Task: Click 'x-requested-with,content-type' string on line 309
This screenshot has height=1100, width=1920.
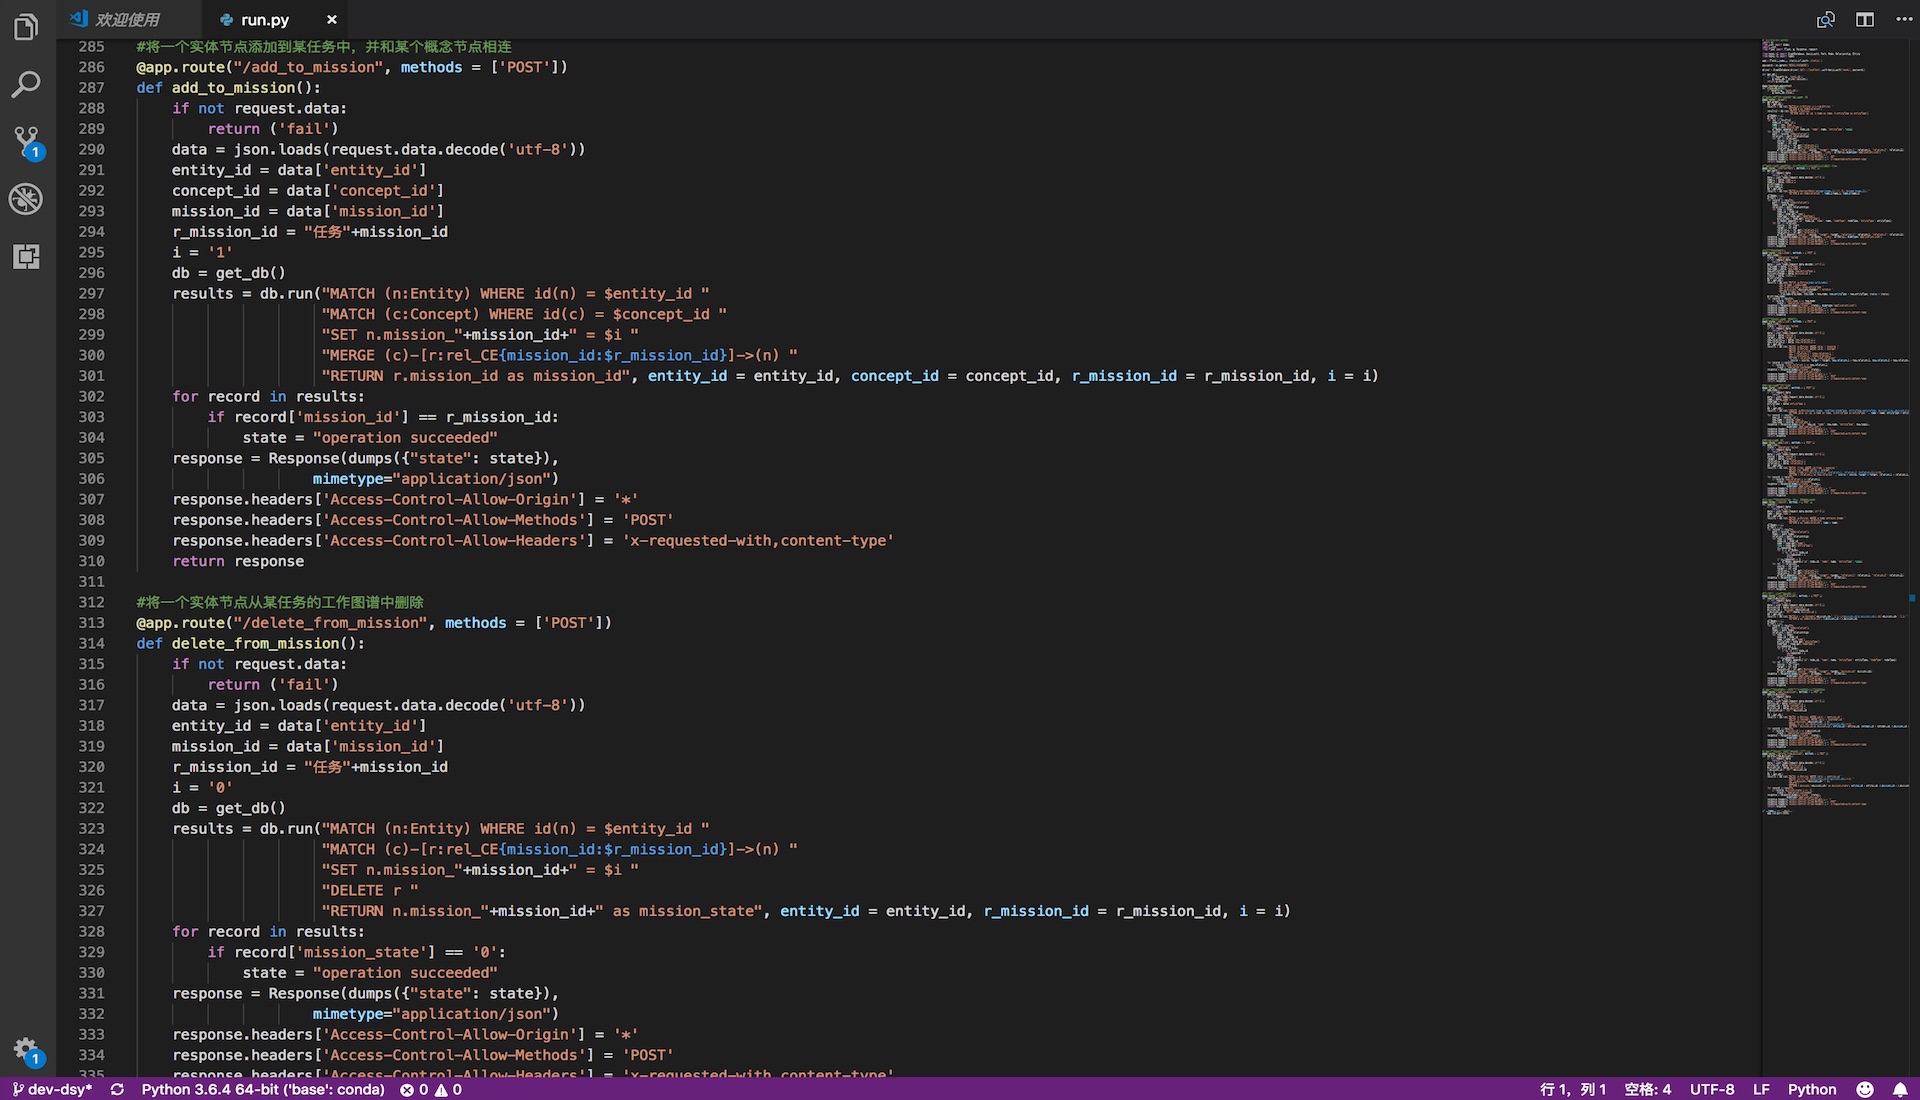Action: [x=758, y=540]
